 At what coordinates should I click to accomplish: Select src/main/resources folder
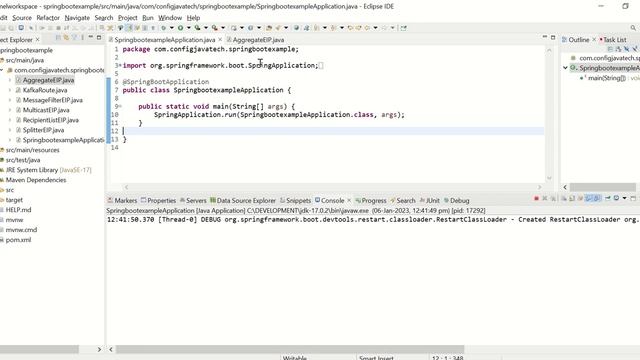click(32, 150)
